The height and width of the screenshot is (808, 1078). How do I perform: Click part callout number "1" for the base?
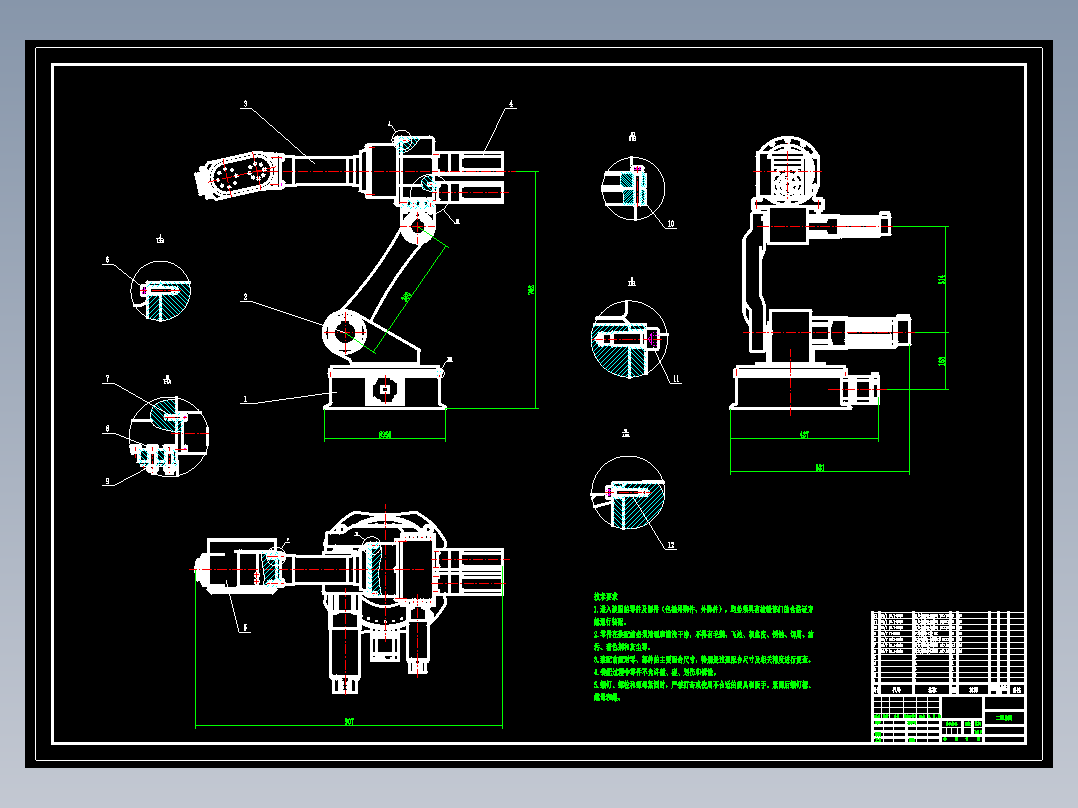[x=245, y=399]
